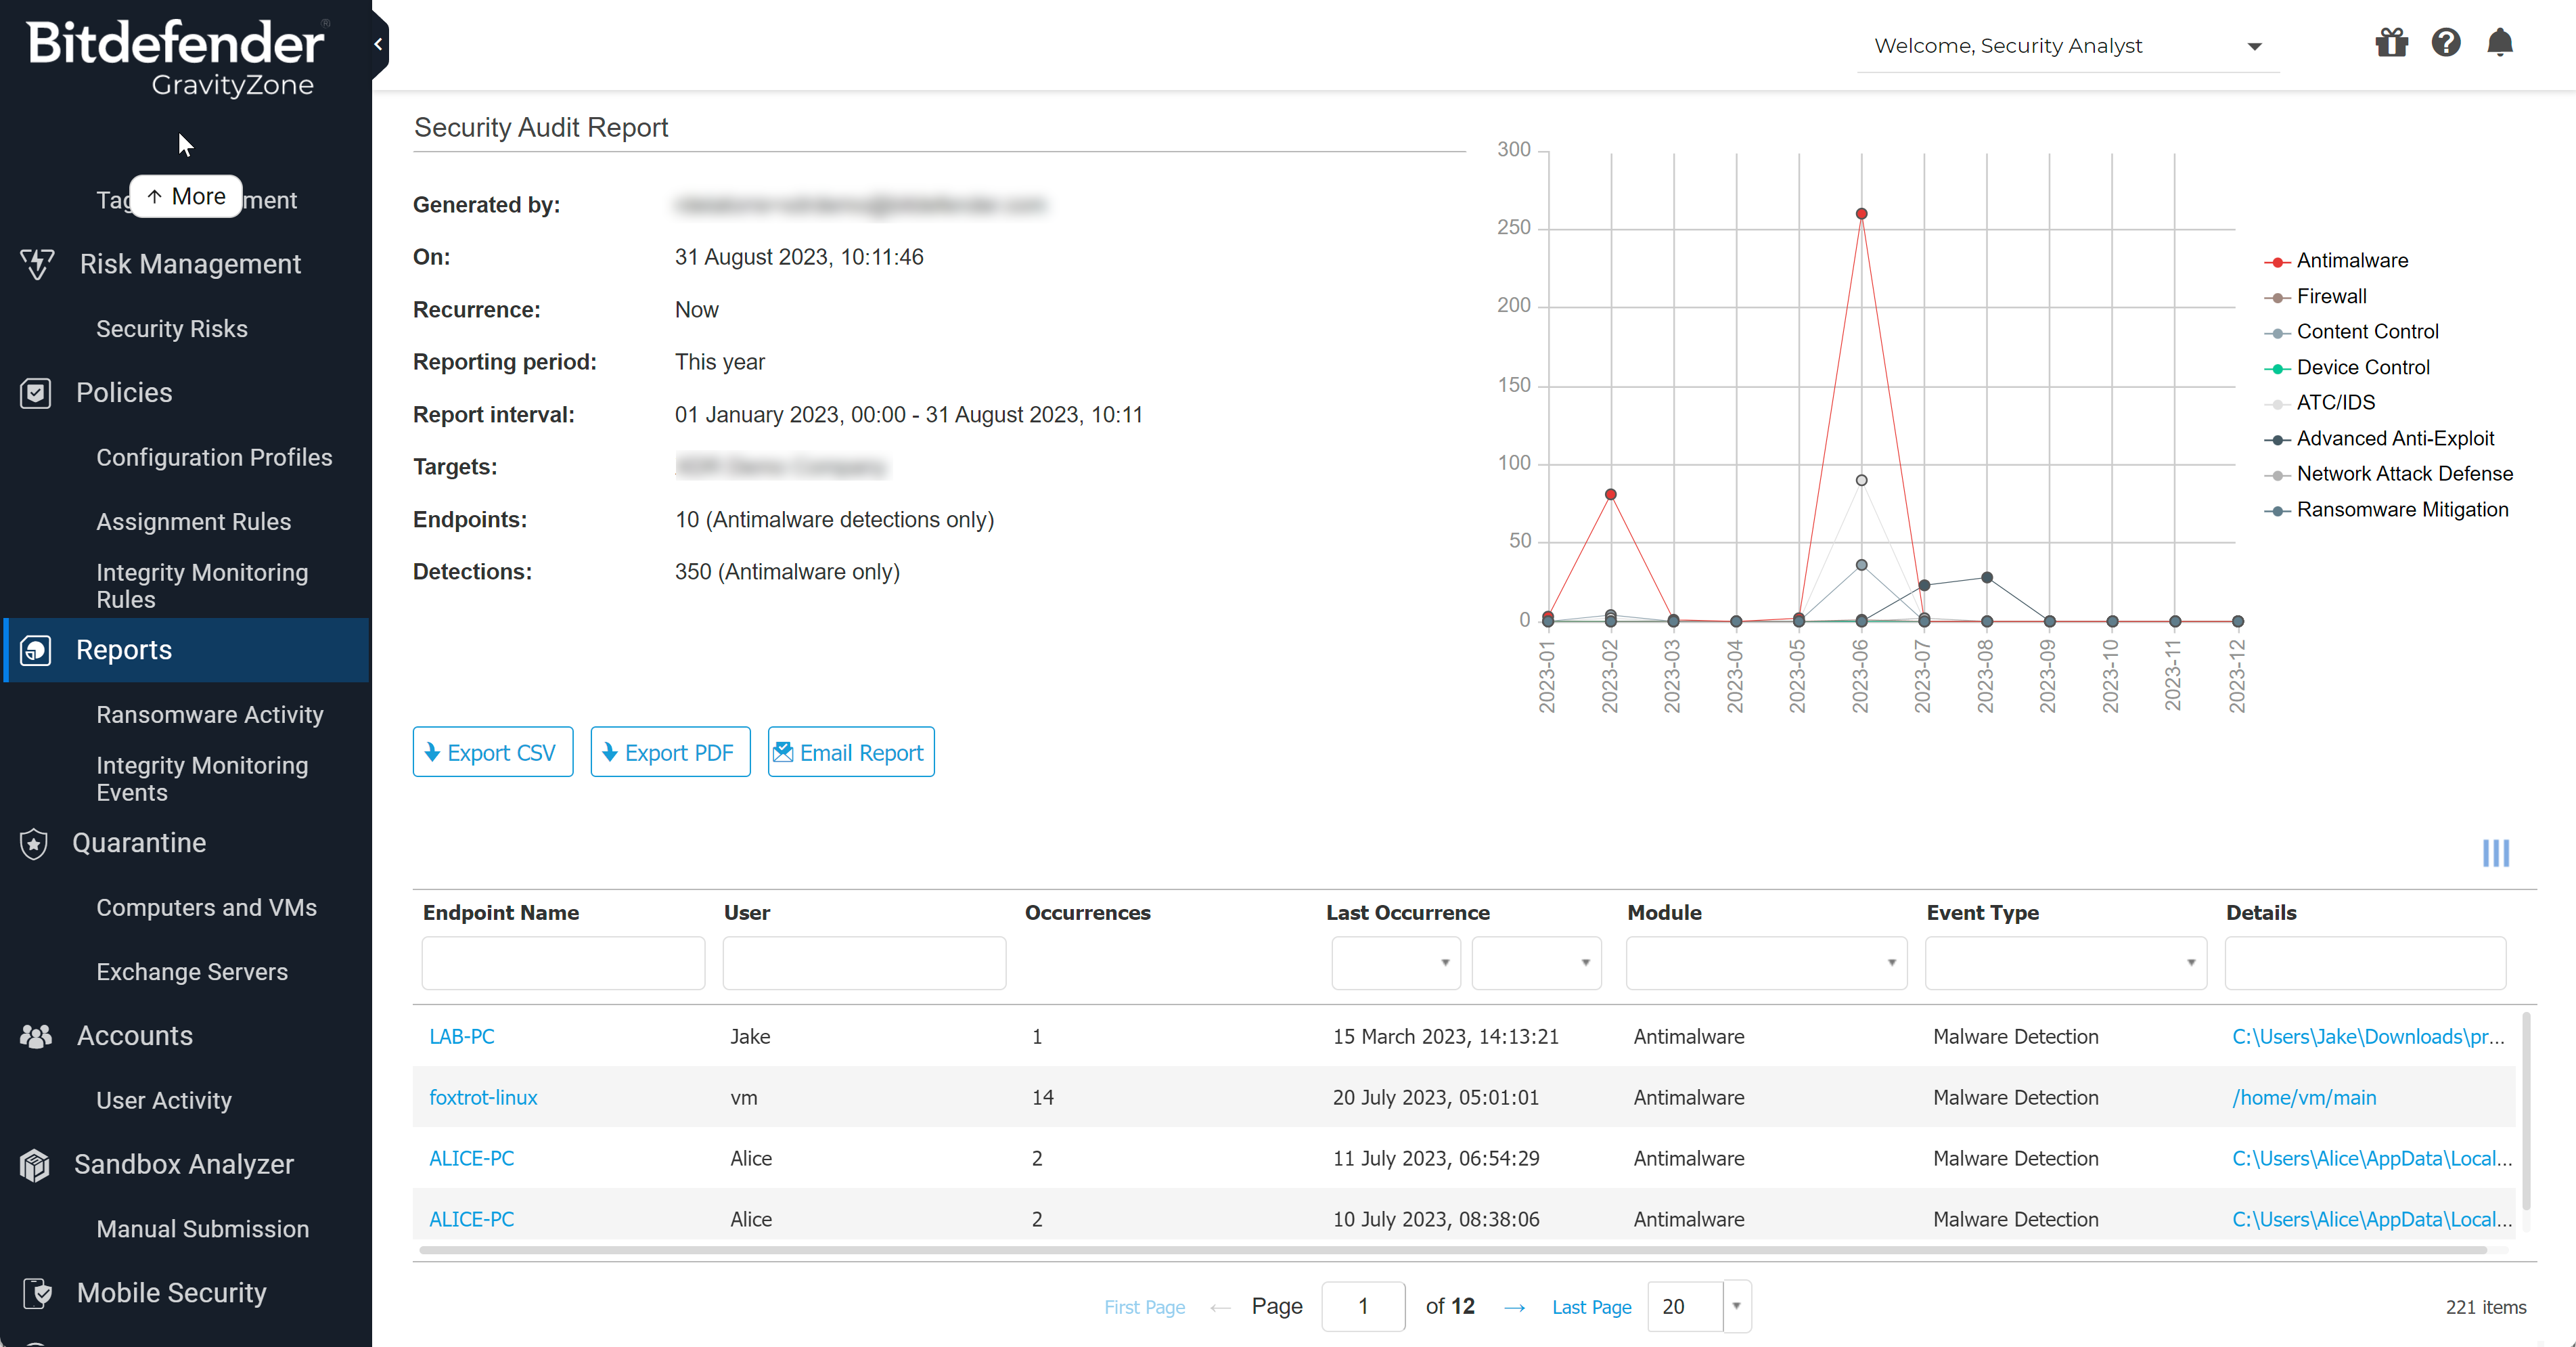Image resolution: width=2576 pixels, height=1347 pixels.
Task: Click the Reports sidebar icon
Action: pyautogui.click(x=36, y=650)
